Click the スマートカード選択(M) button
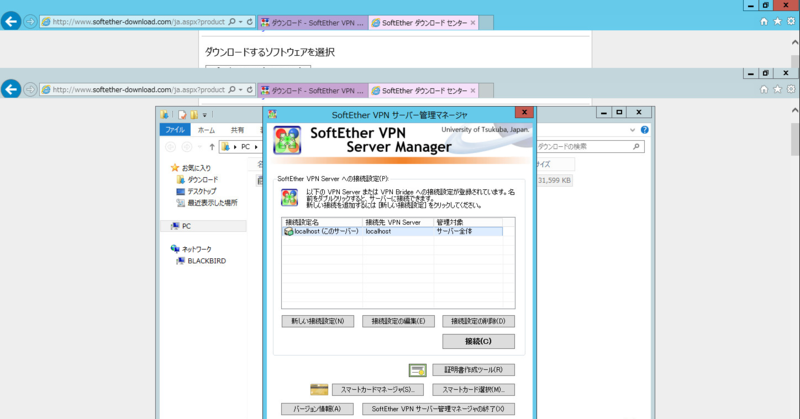800x419 pixels. (x=473, y=390)
